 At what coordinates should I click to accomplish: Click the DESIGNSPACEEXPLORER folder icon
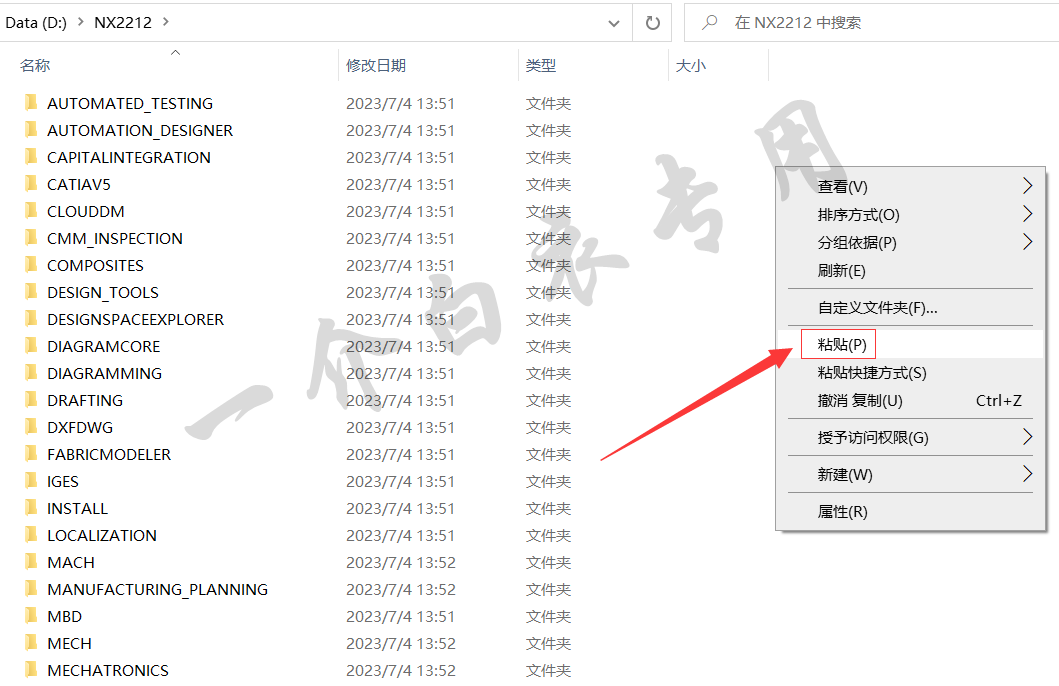[x=30, y=319]
